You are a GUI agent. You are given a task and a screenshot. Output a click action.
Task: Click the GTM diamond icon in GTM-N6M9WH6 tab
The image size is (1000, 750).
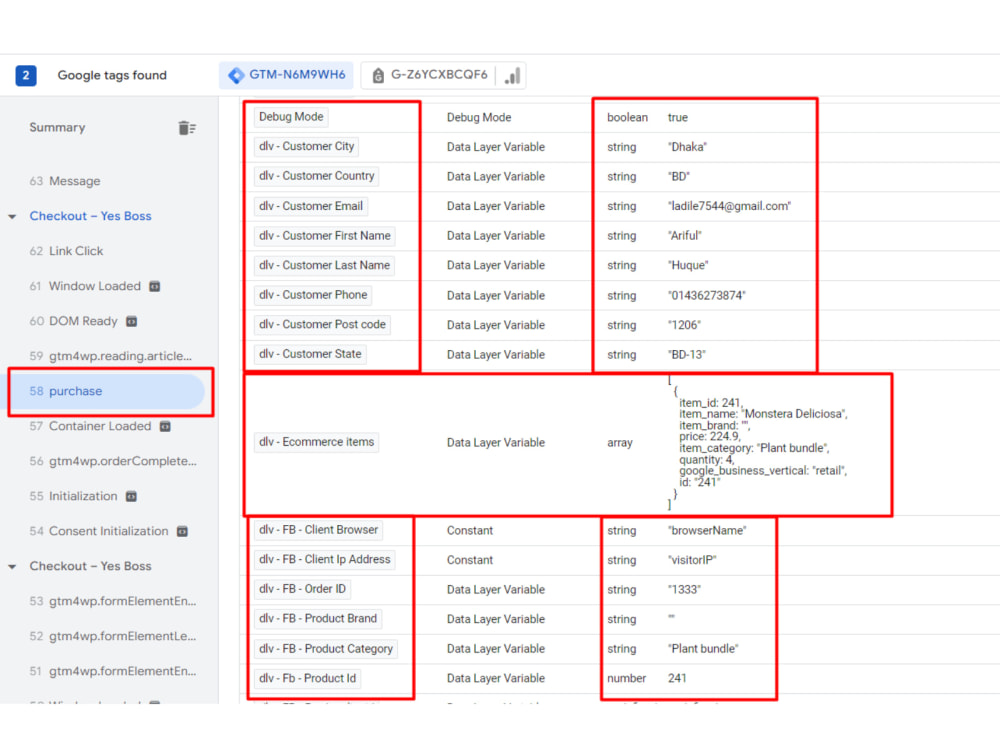tap(236, 75)
